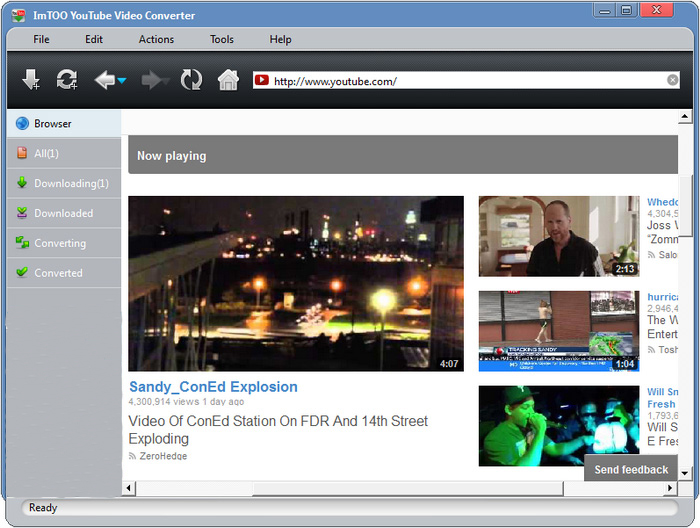700x528 pixels.
Task: Open the Downloaded list
Action: coord(64,213)
